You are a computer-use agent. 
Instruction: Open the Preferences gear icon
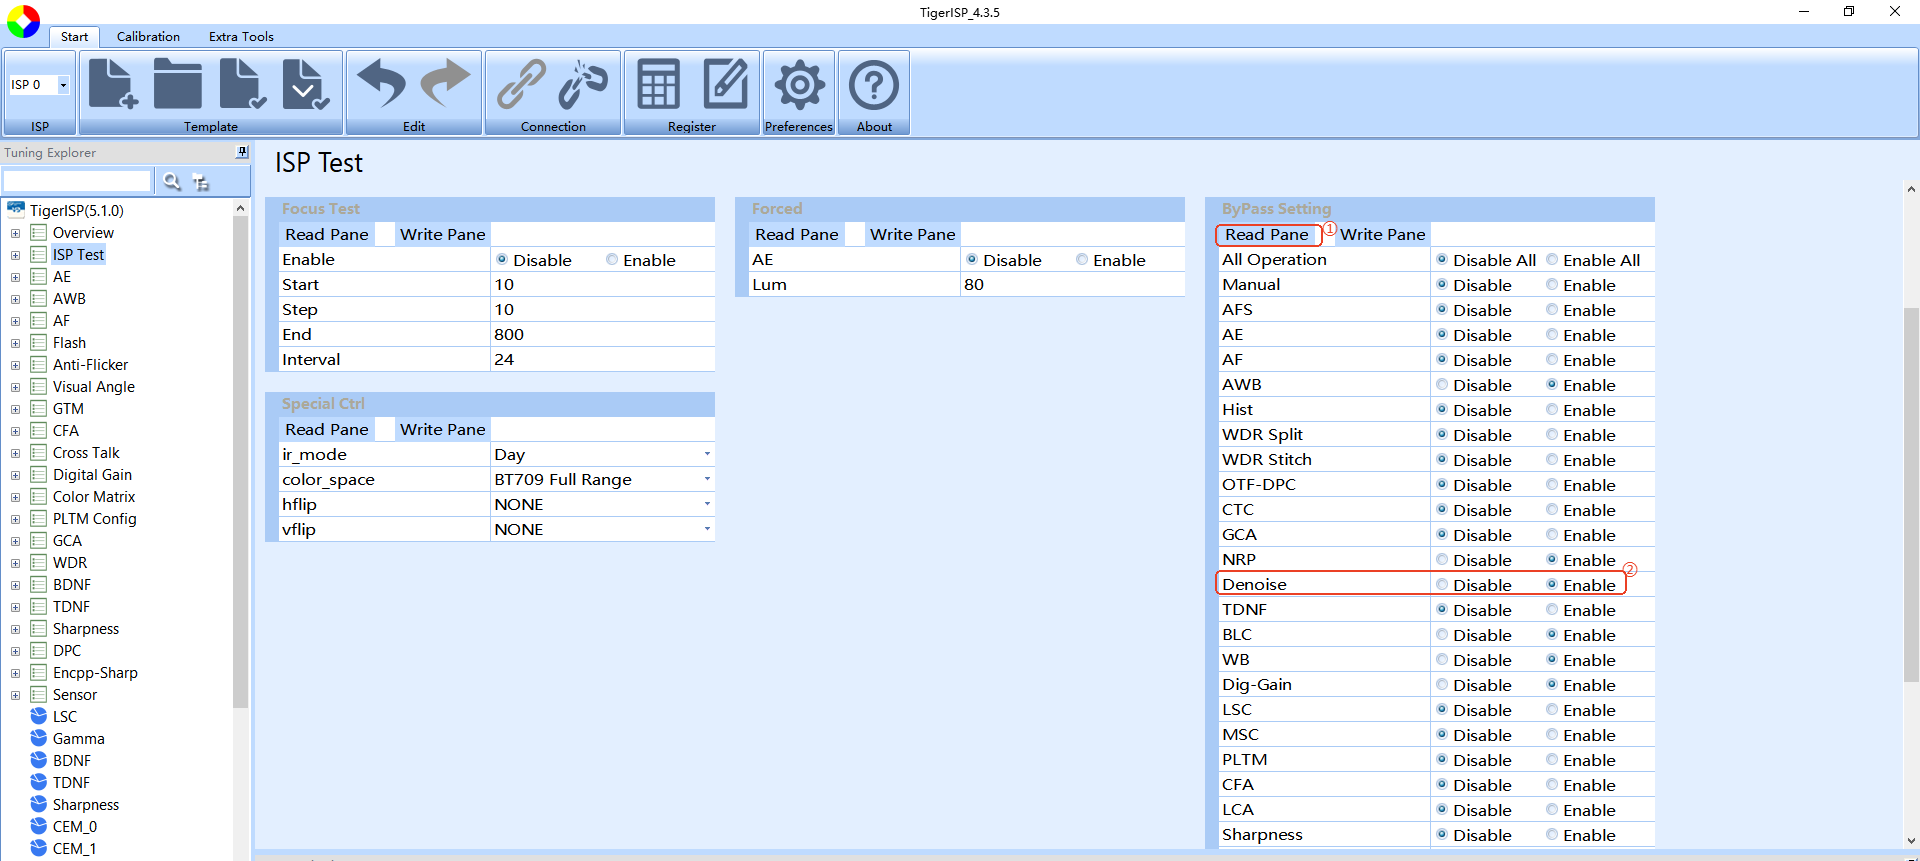click(799, 85)
